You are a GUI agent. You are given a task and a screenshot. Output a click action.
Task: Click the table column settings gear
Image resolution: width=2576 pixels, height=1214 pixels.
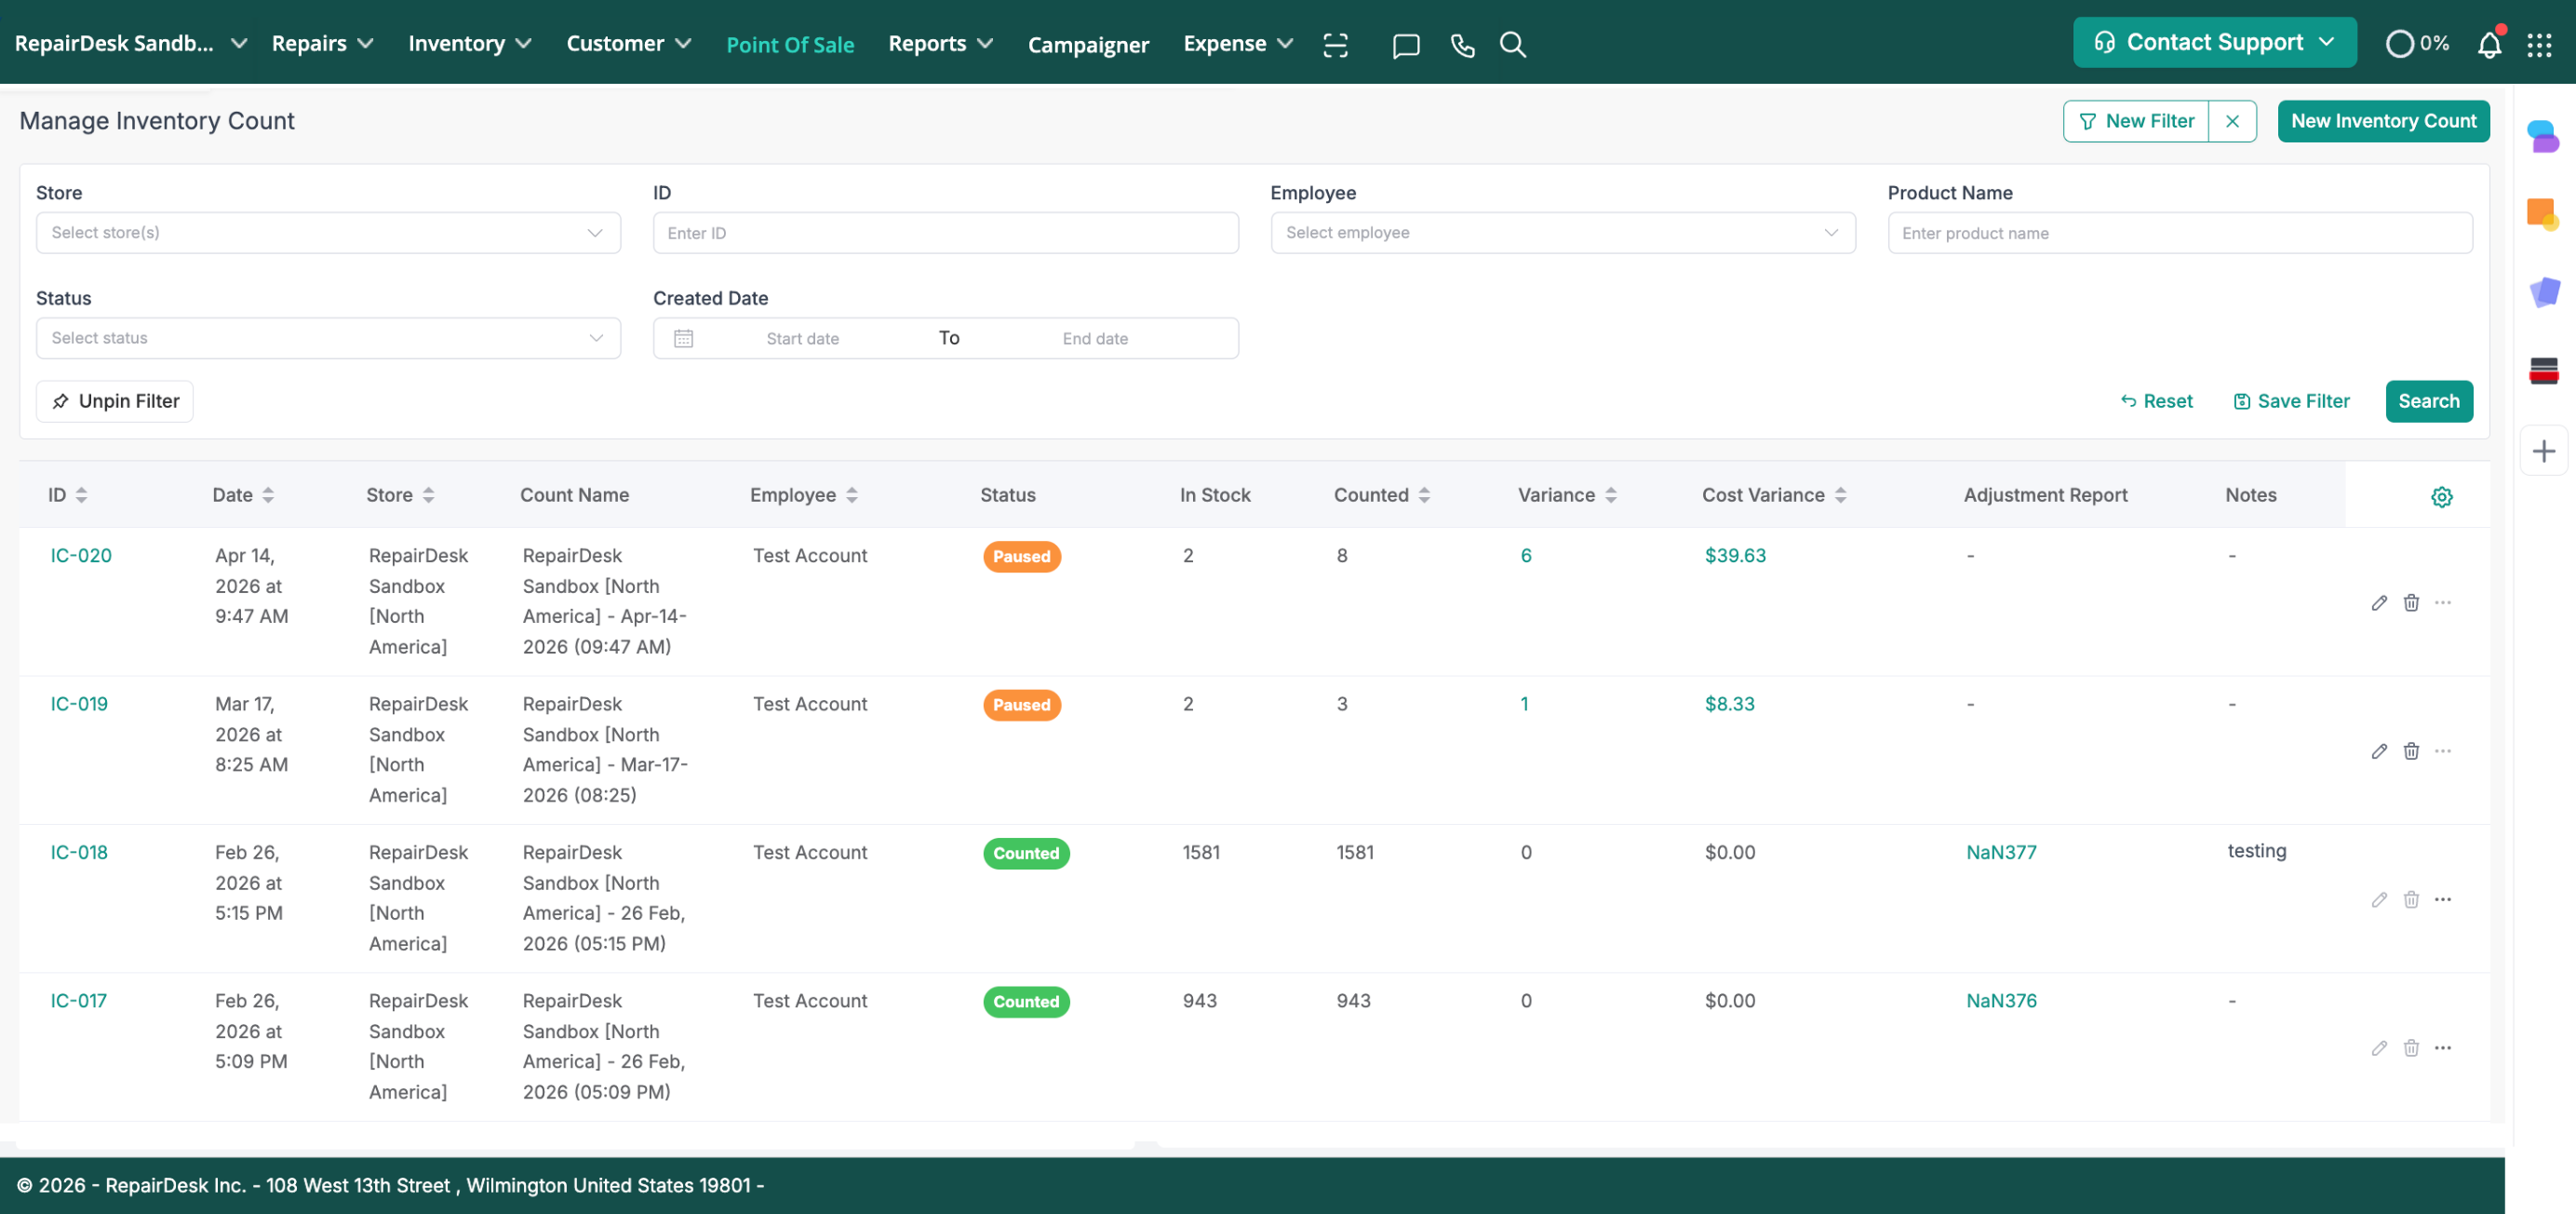2441,496
